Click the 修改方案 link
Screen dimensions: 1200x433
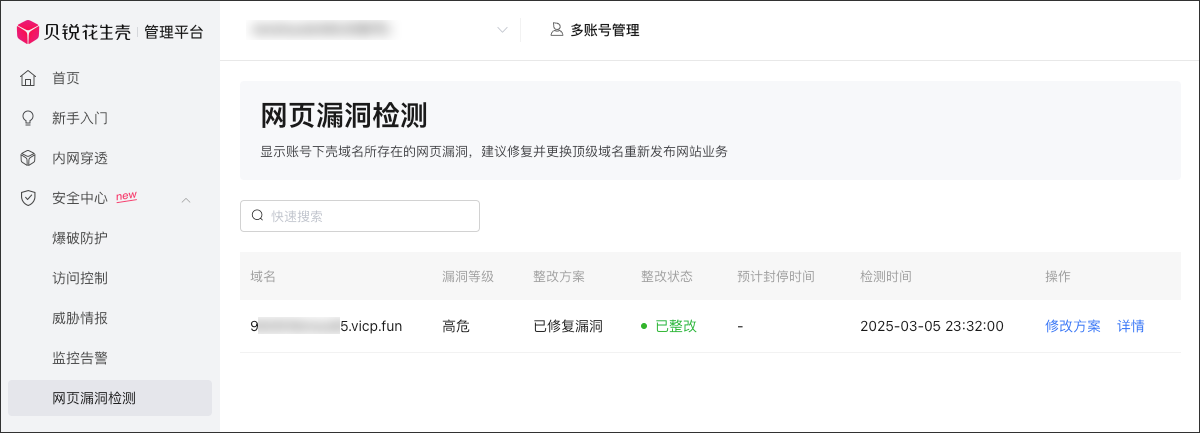(1072, 326)
